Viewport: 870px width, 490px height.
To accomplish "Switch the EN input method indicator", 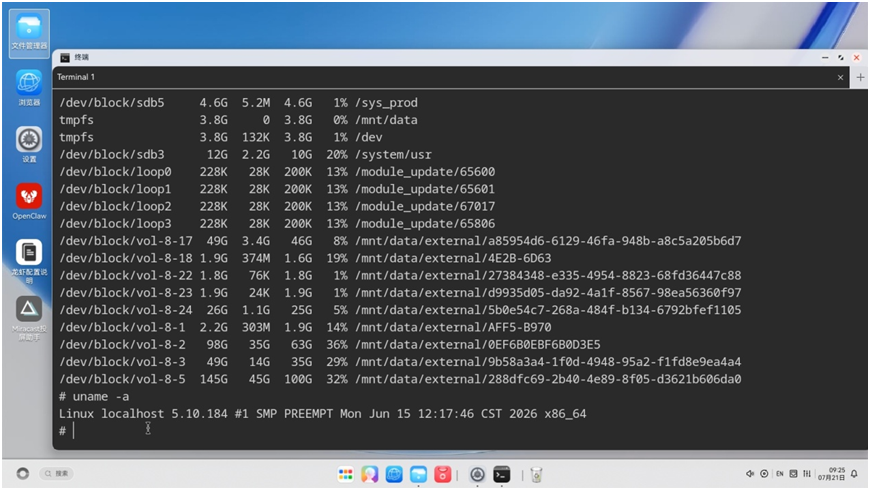I will click(x=780, y=473).
